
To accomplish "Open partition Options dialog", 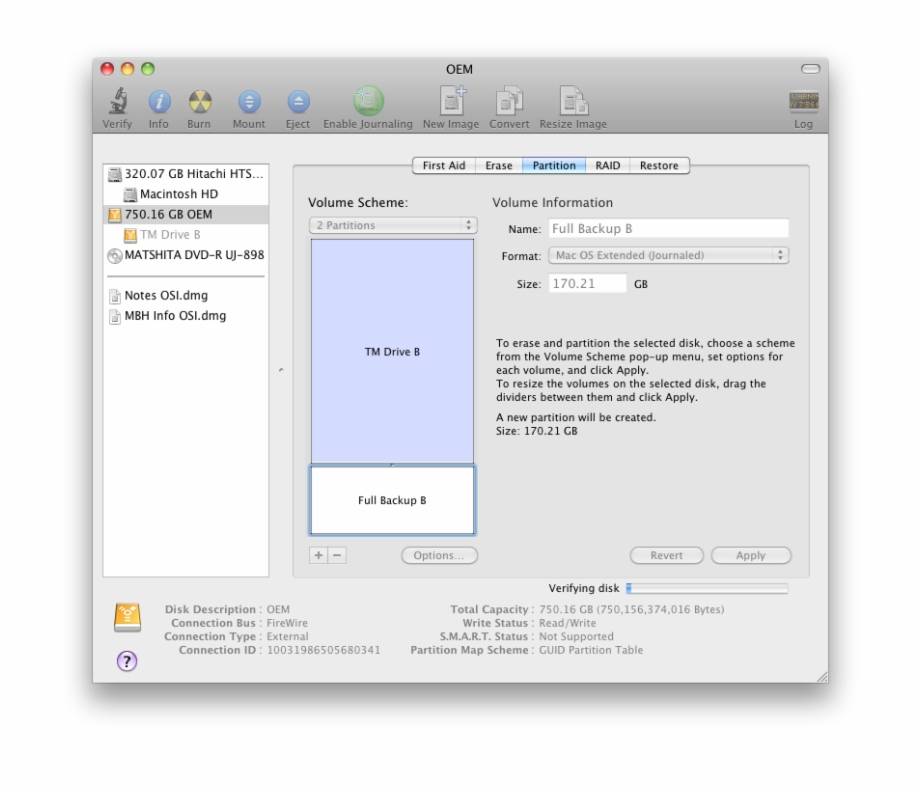I will 439,555.
